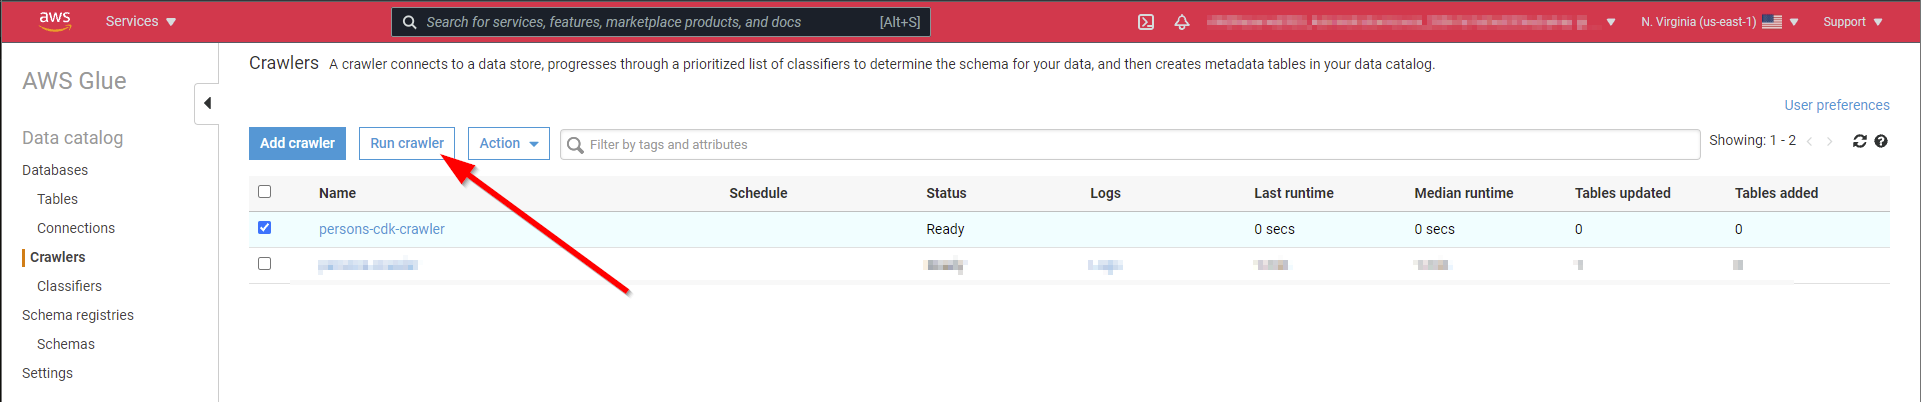This screenshot has width=1921, height=402.
Task: Navigate to Tables in sidebar
Action: (57, 199)
